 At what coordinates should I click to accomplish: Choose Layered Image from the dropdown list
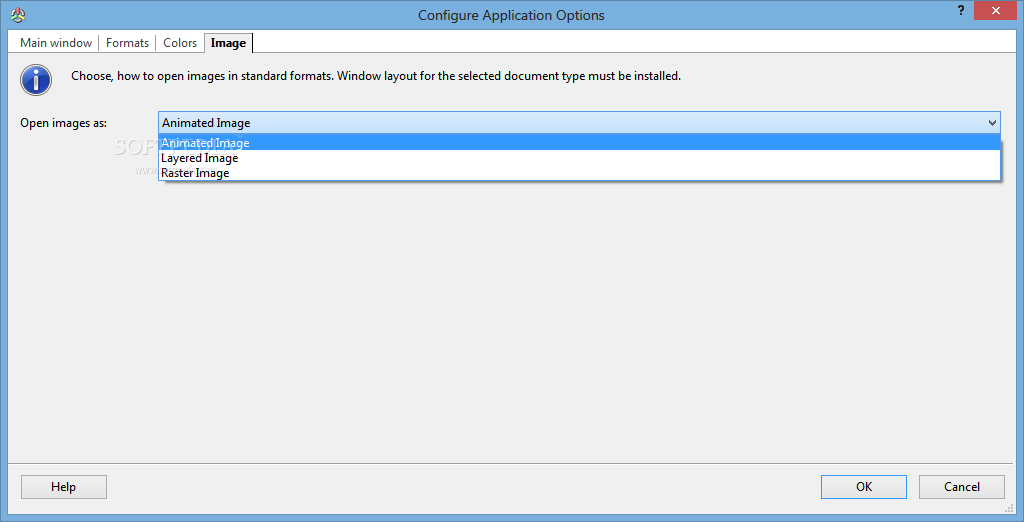pyautogui.click(x=579, y=158)
